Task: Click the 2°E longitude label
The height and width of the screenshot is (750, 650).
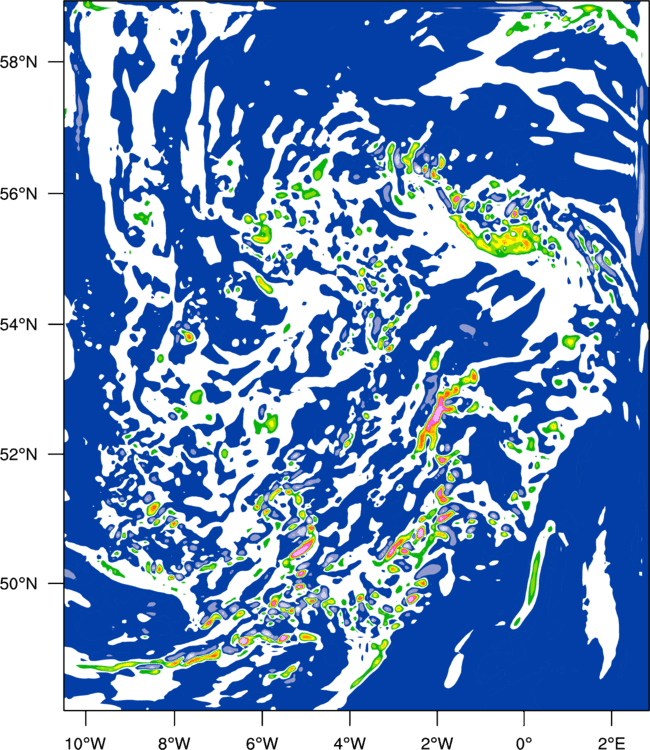Action: click(x=612, y=743)
